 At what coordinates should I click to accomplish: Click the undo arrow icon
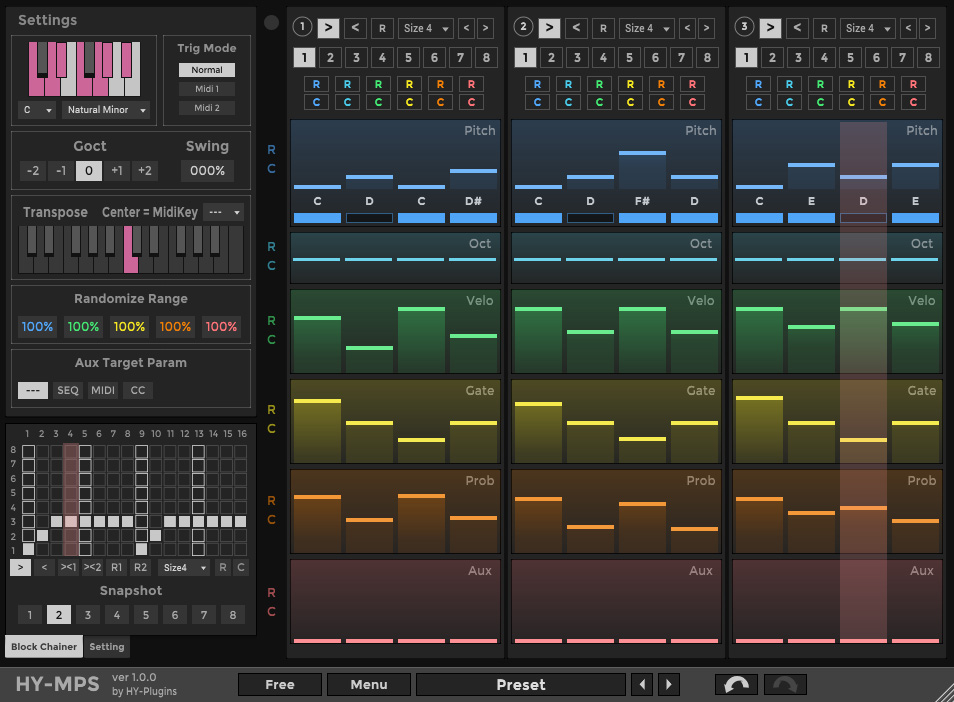click(736, 684)
